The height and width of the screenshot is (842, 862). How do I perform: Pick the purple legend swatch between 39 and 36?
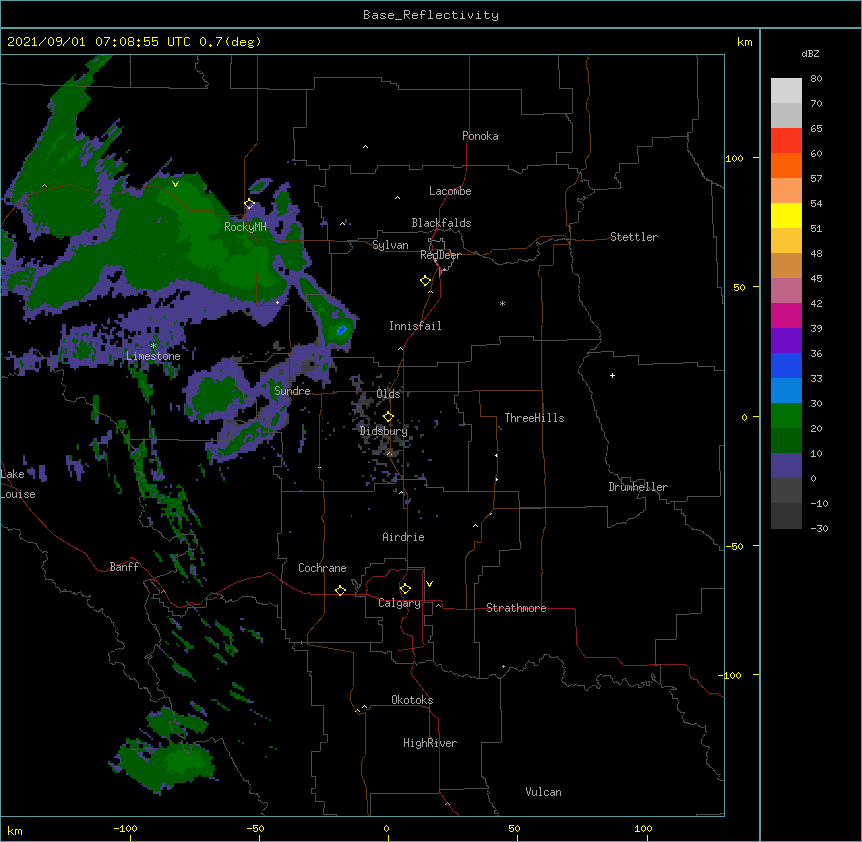[x=786, y=341]
